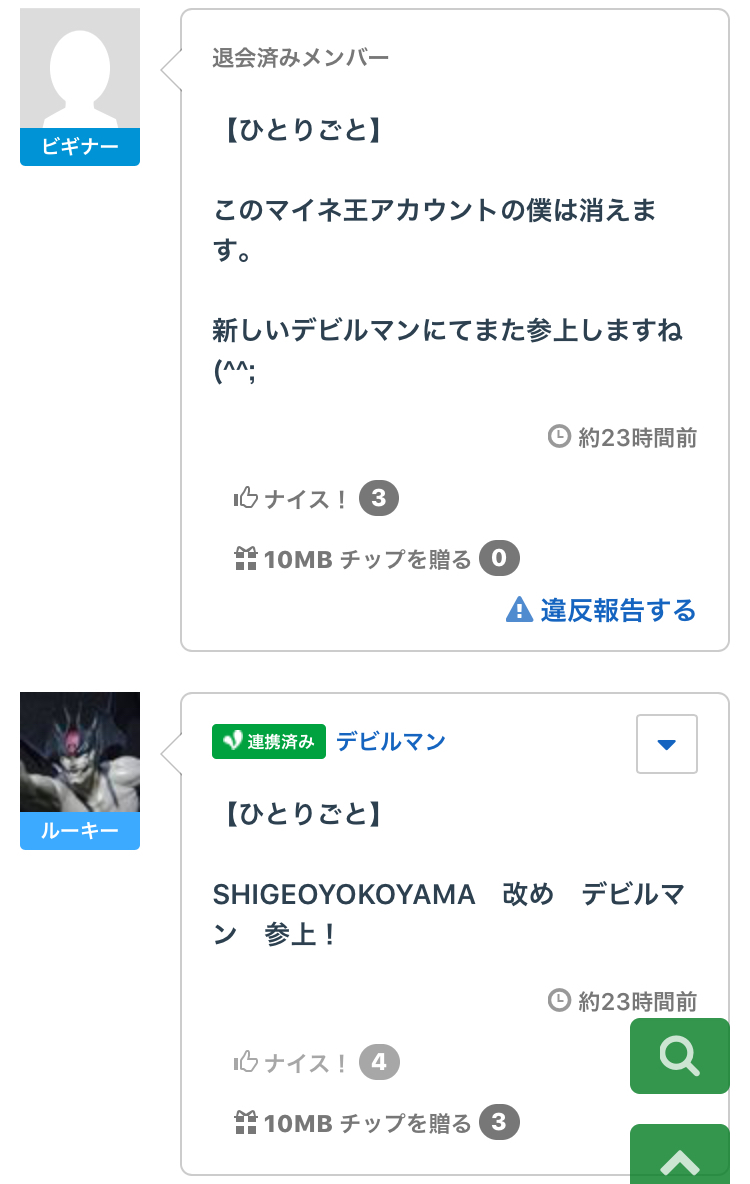
Task: Click the warning triangle report icon
Action: [x=519, y=609]
